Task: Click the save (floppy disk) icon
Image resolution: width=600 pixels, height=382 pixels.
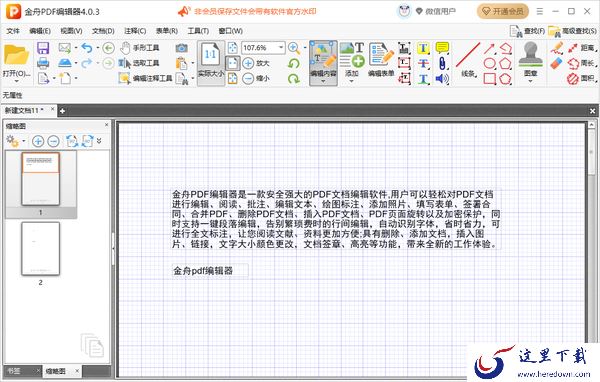Action: (x=43, y=48)
